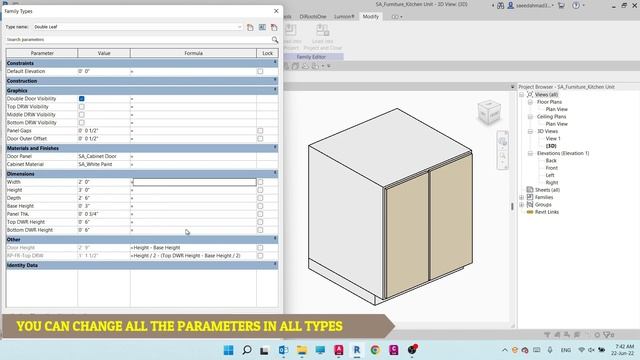
Task: Open Chrome from the taskbar
Action: (375, 350)
